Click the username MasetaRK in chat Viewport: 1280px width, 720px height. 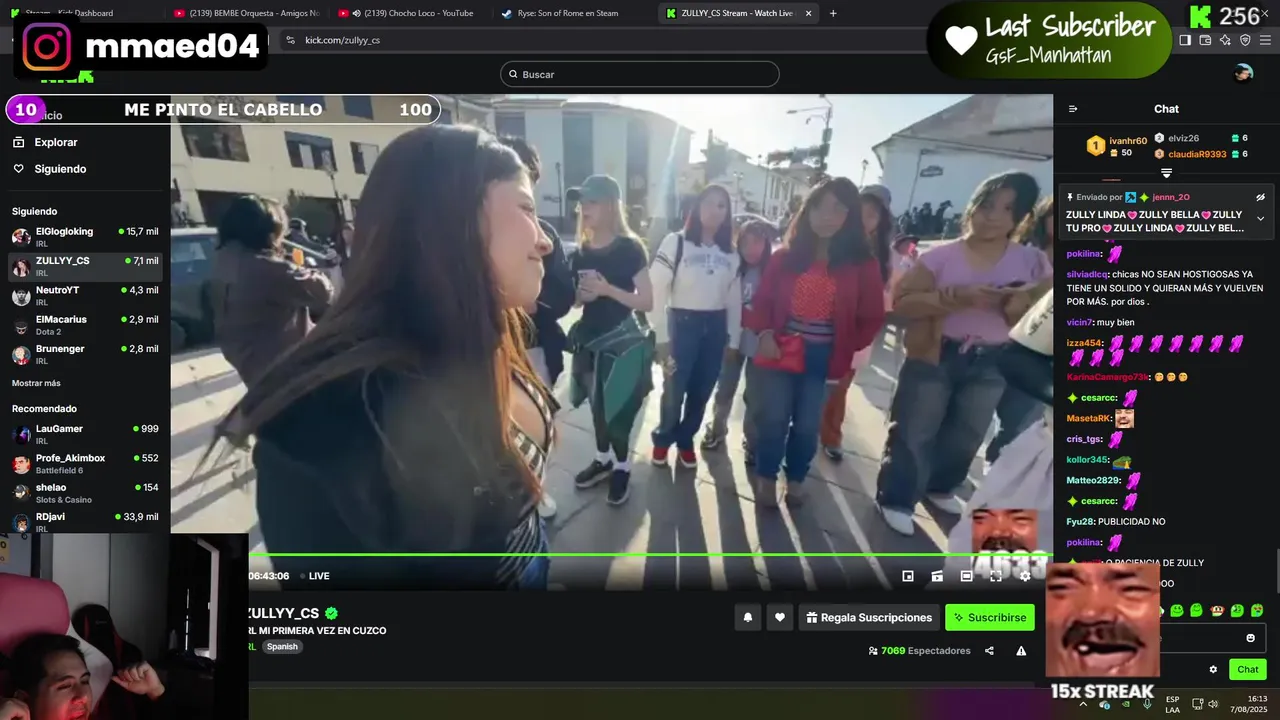pyautogui.click(x=1088, y=418)
